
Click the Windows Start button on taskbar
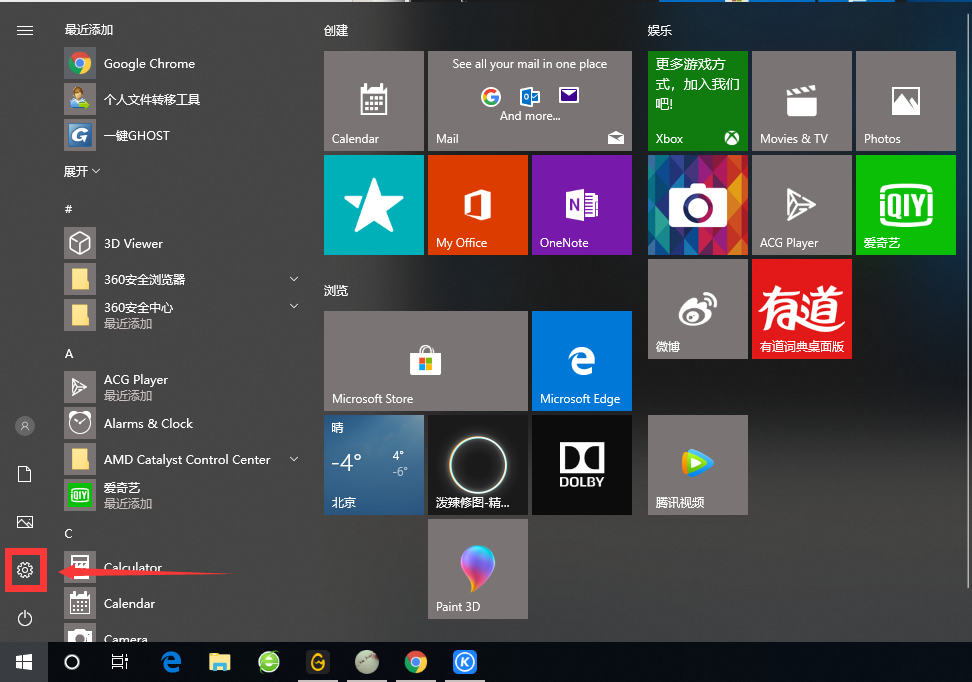coord(24,662)
